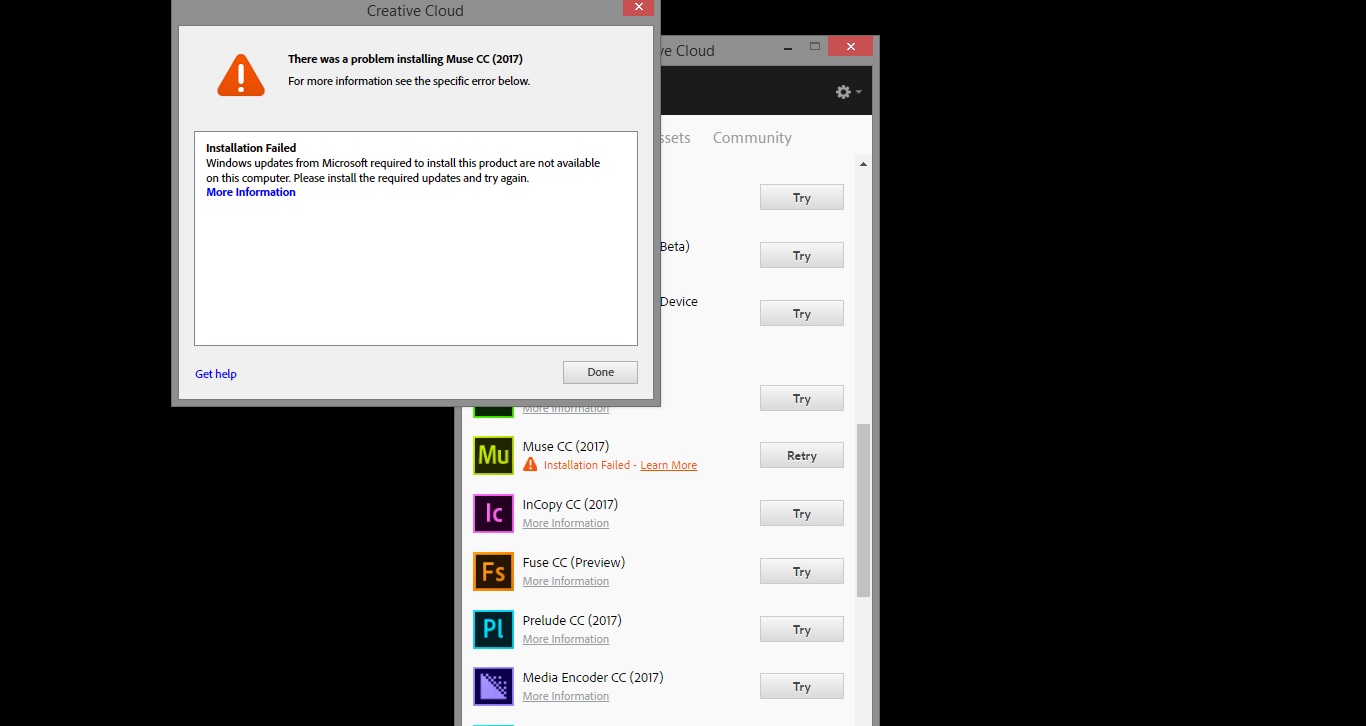Close the Creative Cloud error dialog
The width and height of the screenshot is (1366, 726).
pos(638,7)
